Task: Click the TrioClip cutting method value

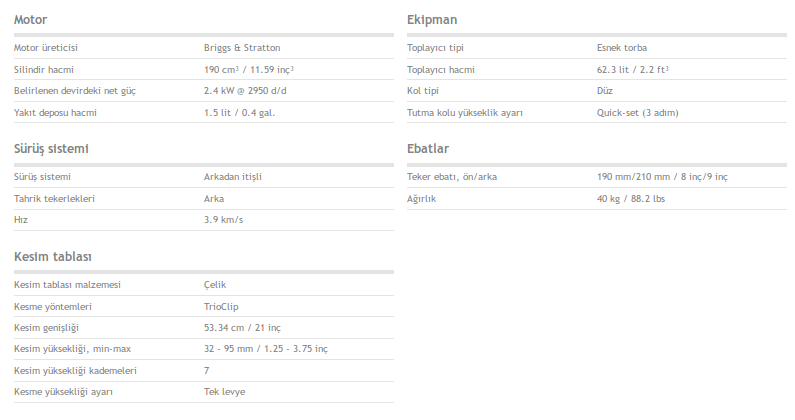Action: click(x=221, y=307)
